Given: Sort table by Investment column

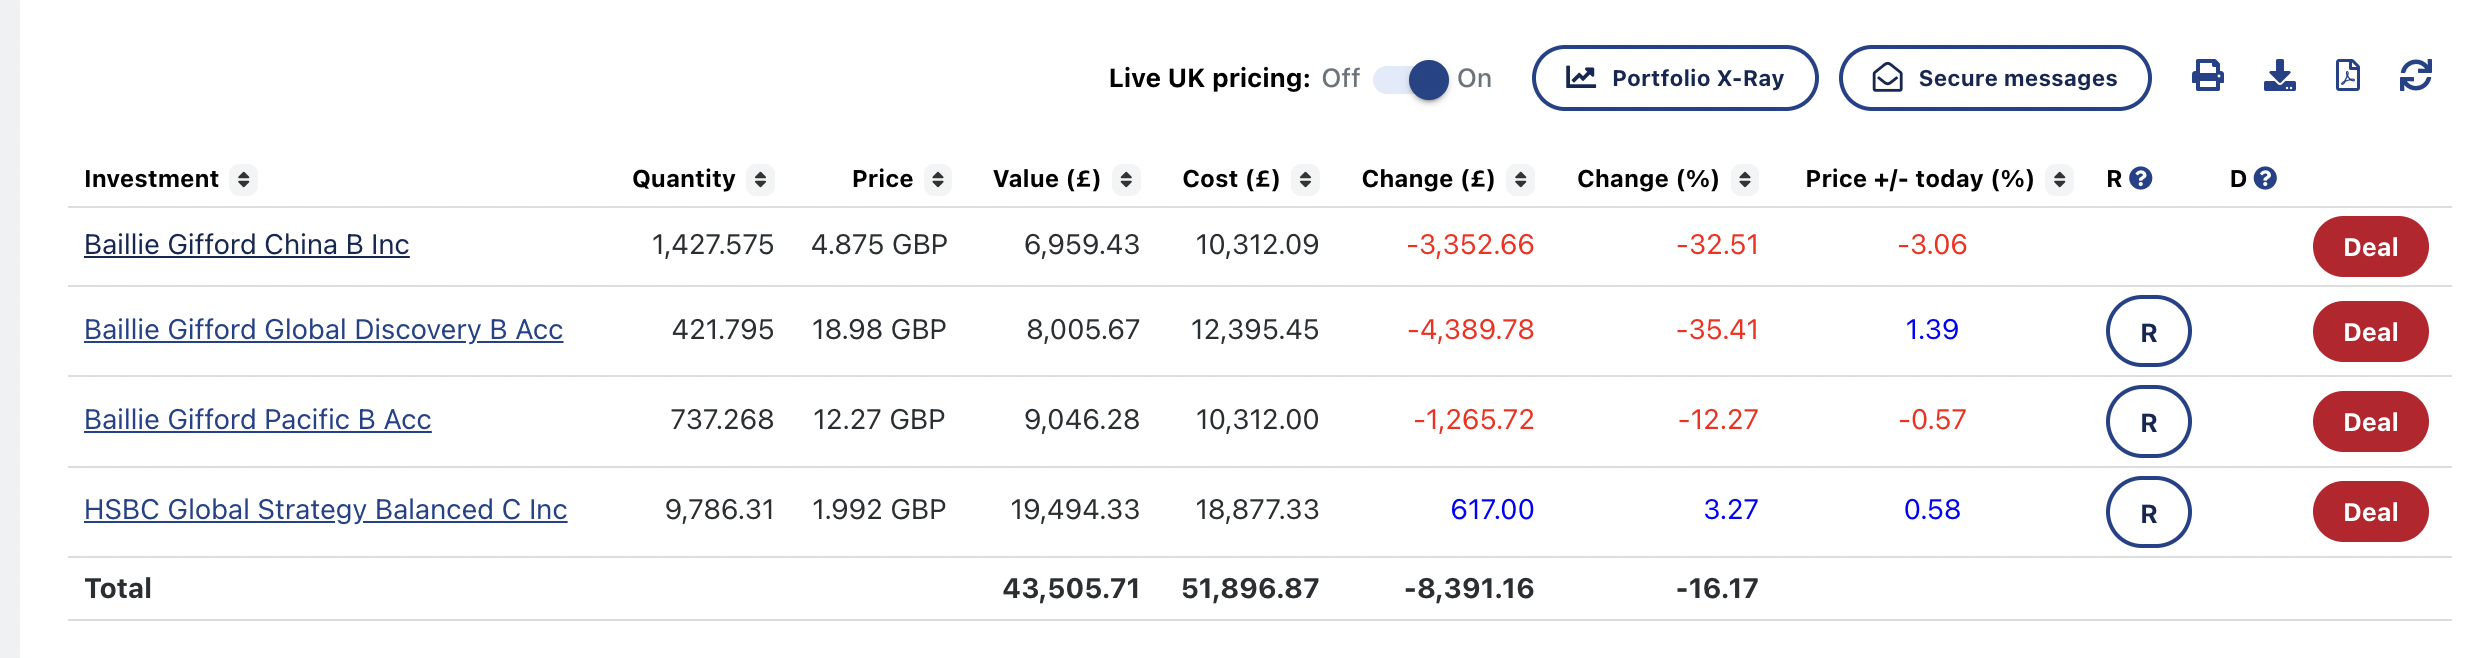Looking at the screenshot, I should [x=243, y=179].
